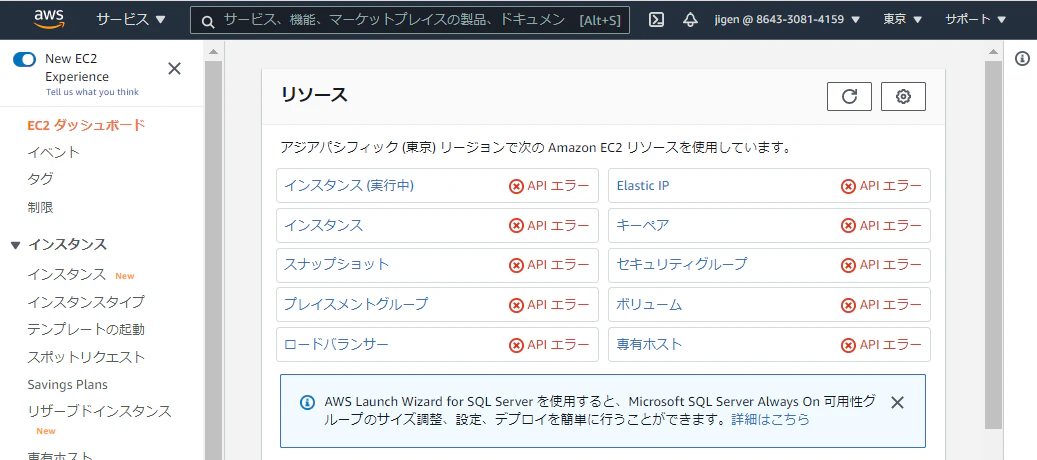The height and width of the screenshot is (460, 1037).
Task: Click the sidebar scrollbar up arrow
Action: pos(213,51)
